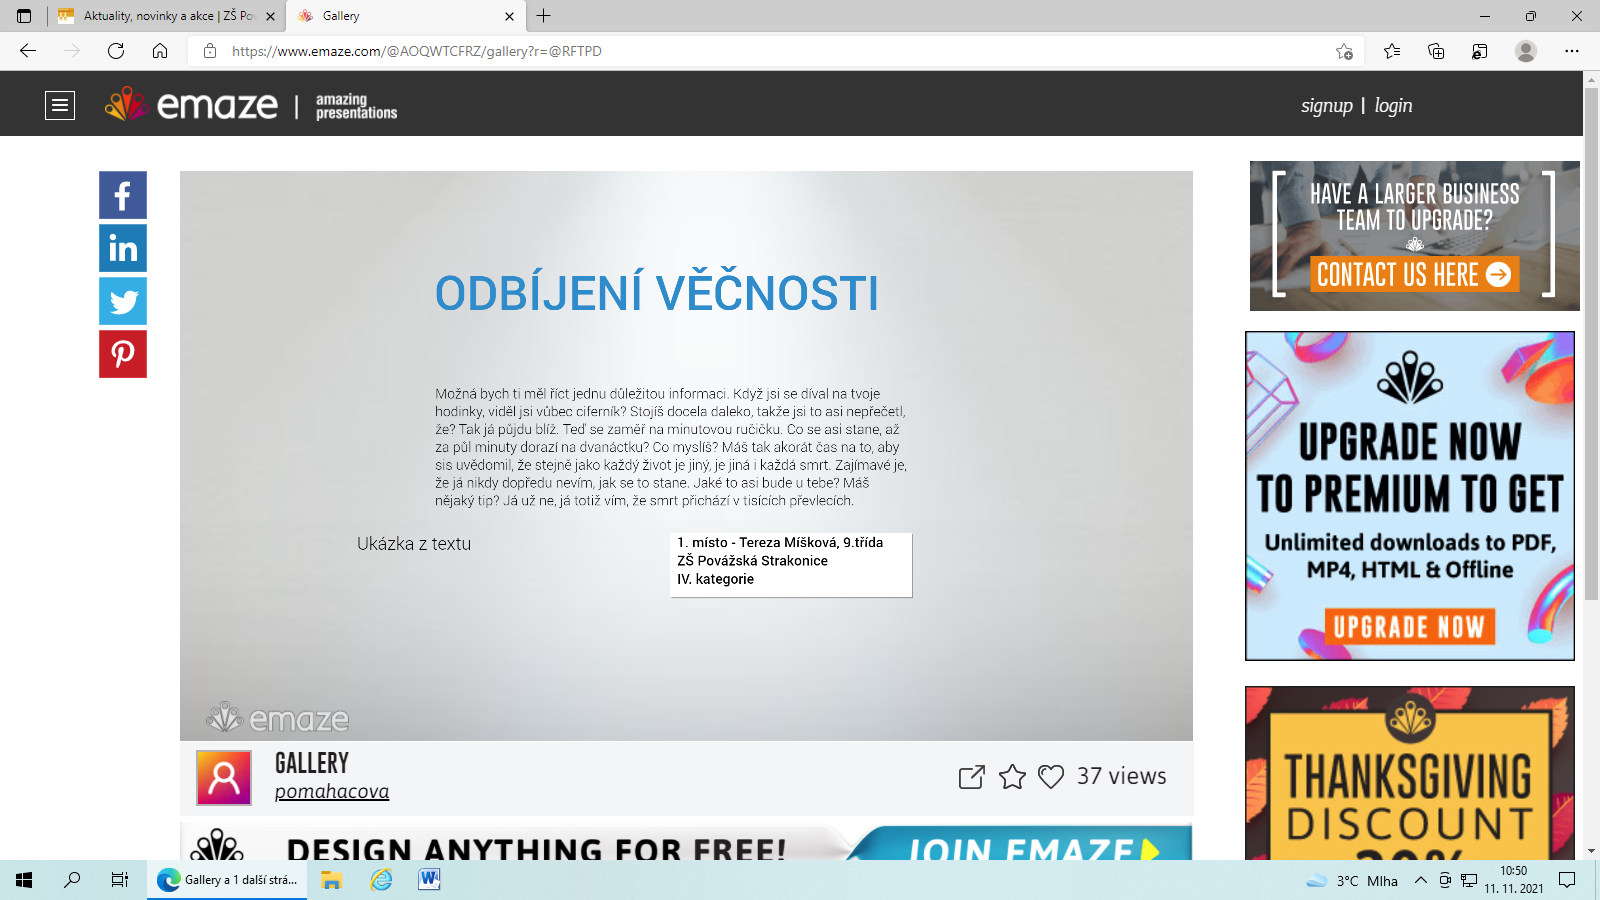Open the emaze hamburger menu
The image size is (1600, 900).
60,105
